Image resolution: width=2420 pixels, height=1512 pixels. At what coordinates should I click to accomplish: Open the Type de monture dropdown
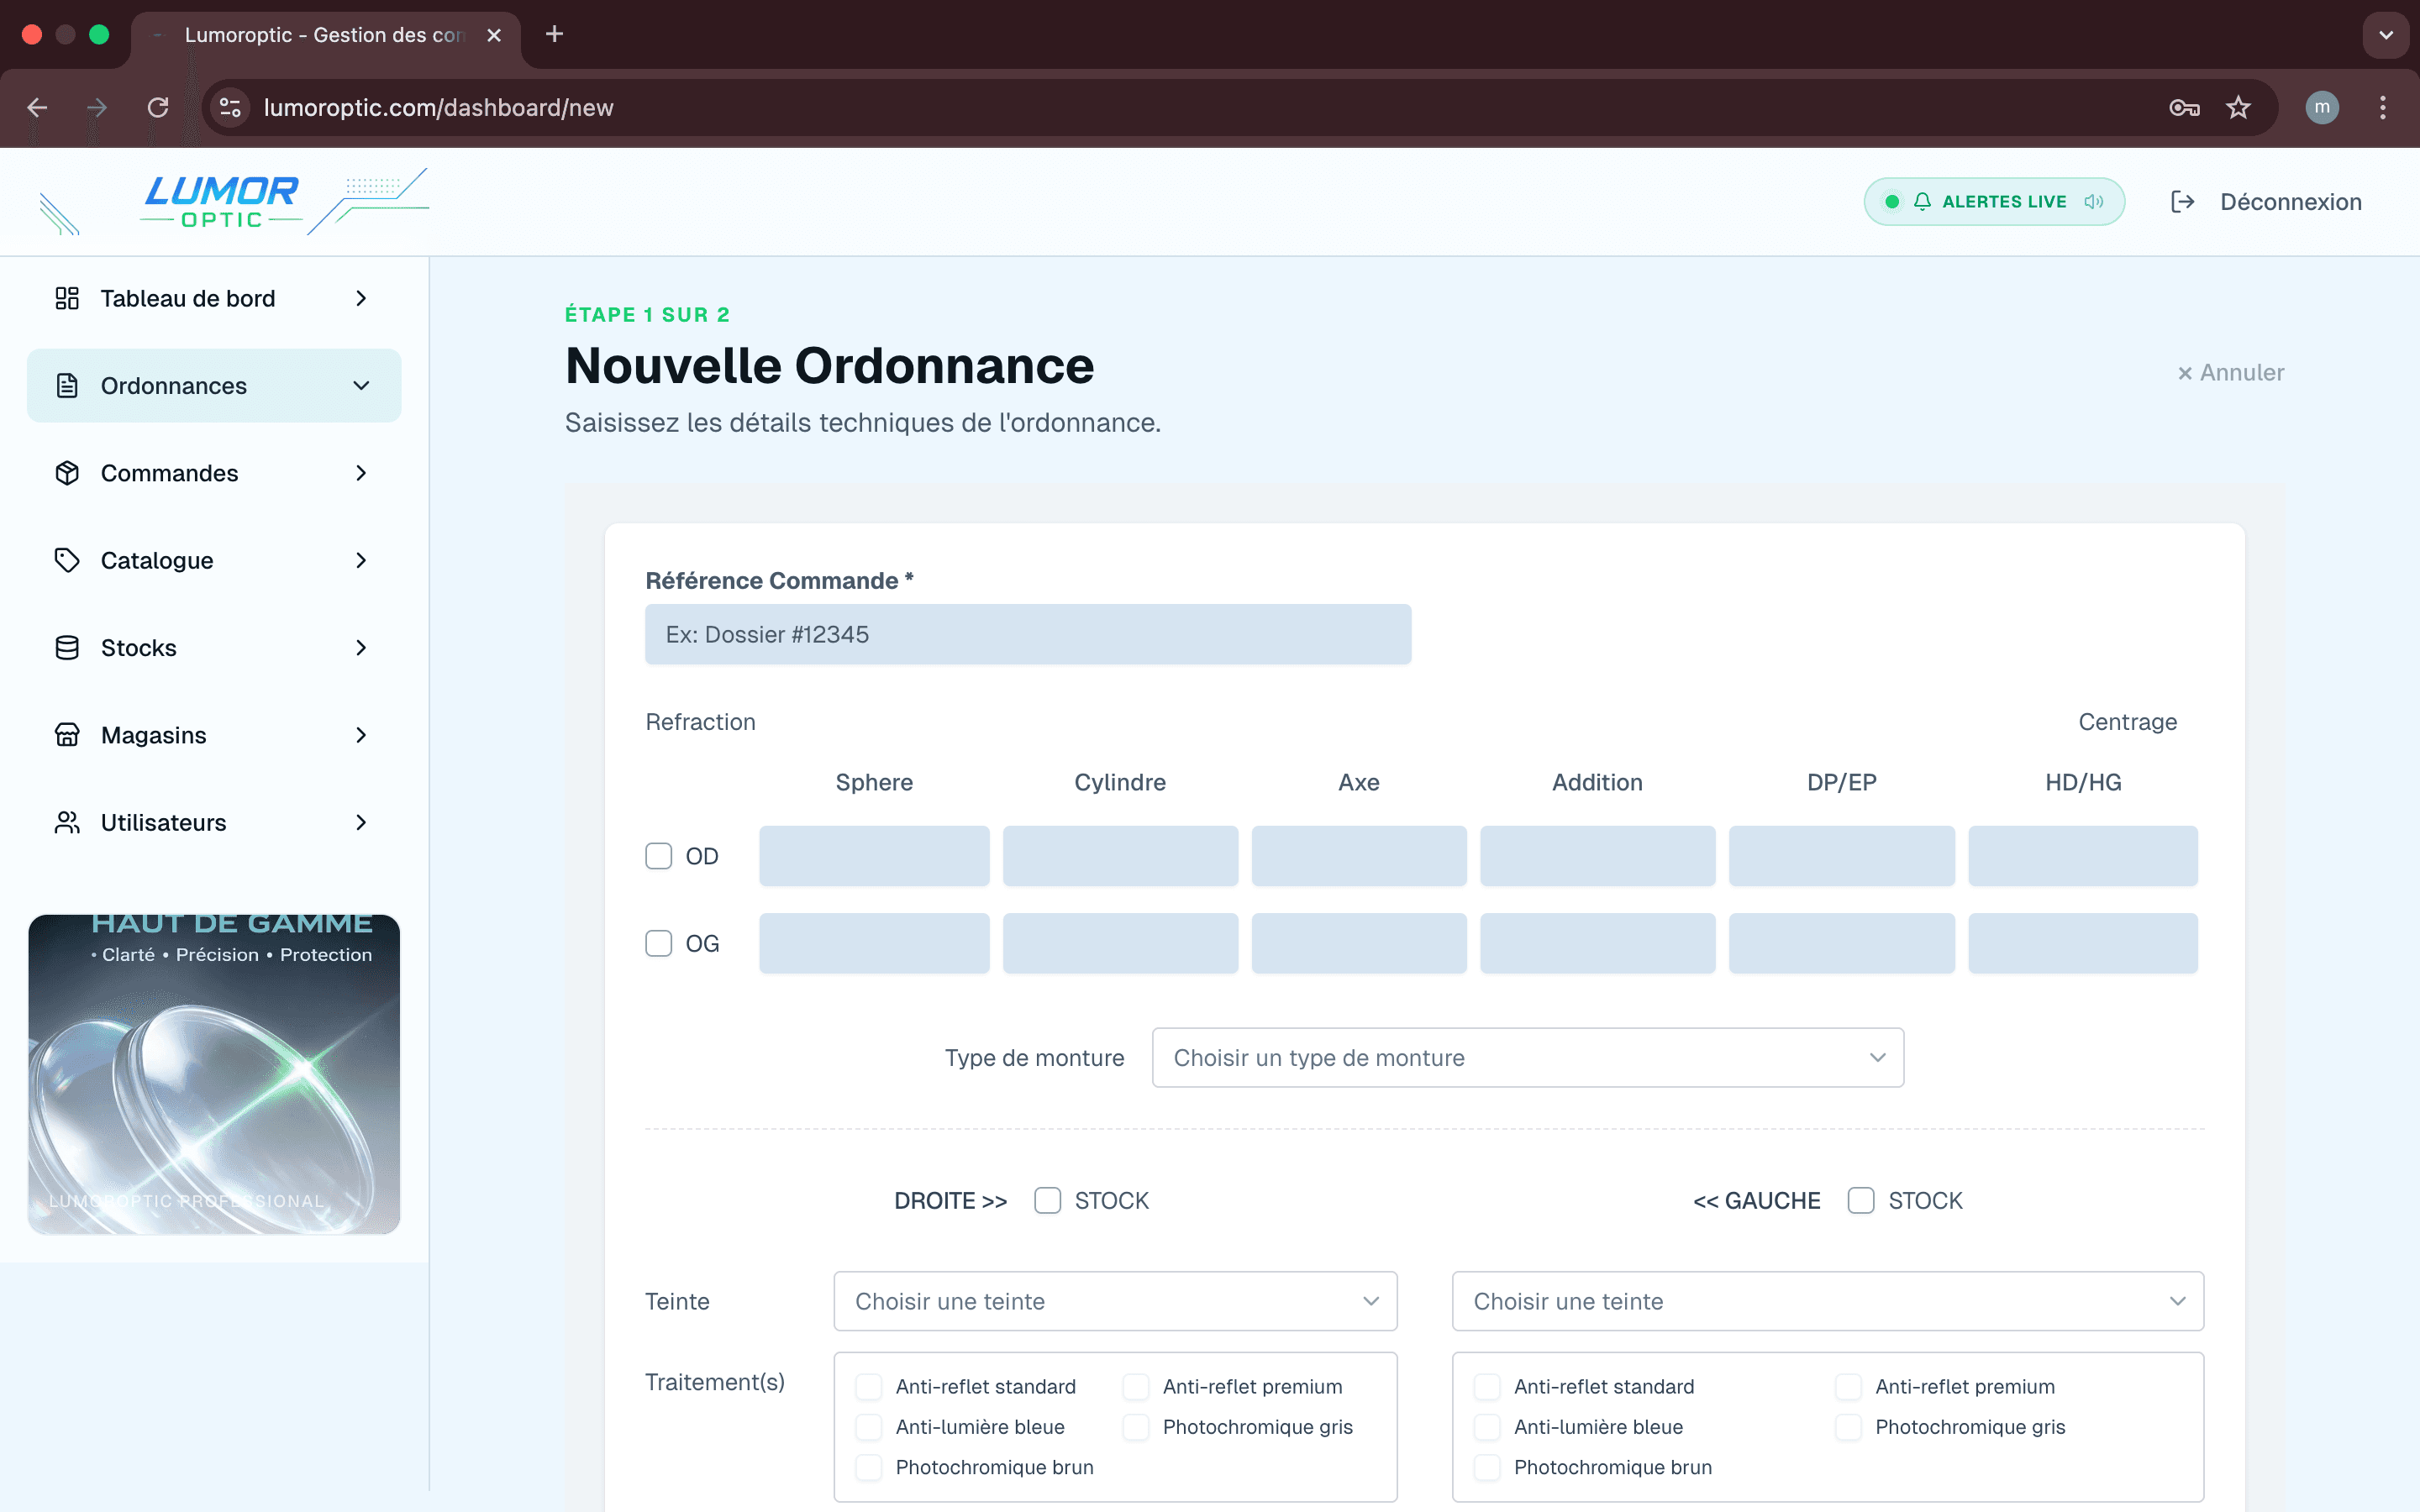coord(1528,1057)
